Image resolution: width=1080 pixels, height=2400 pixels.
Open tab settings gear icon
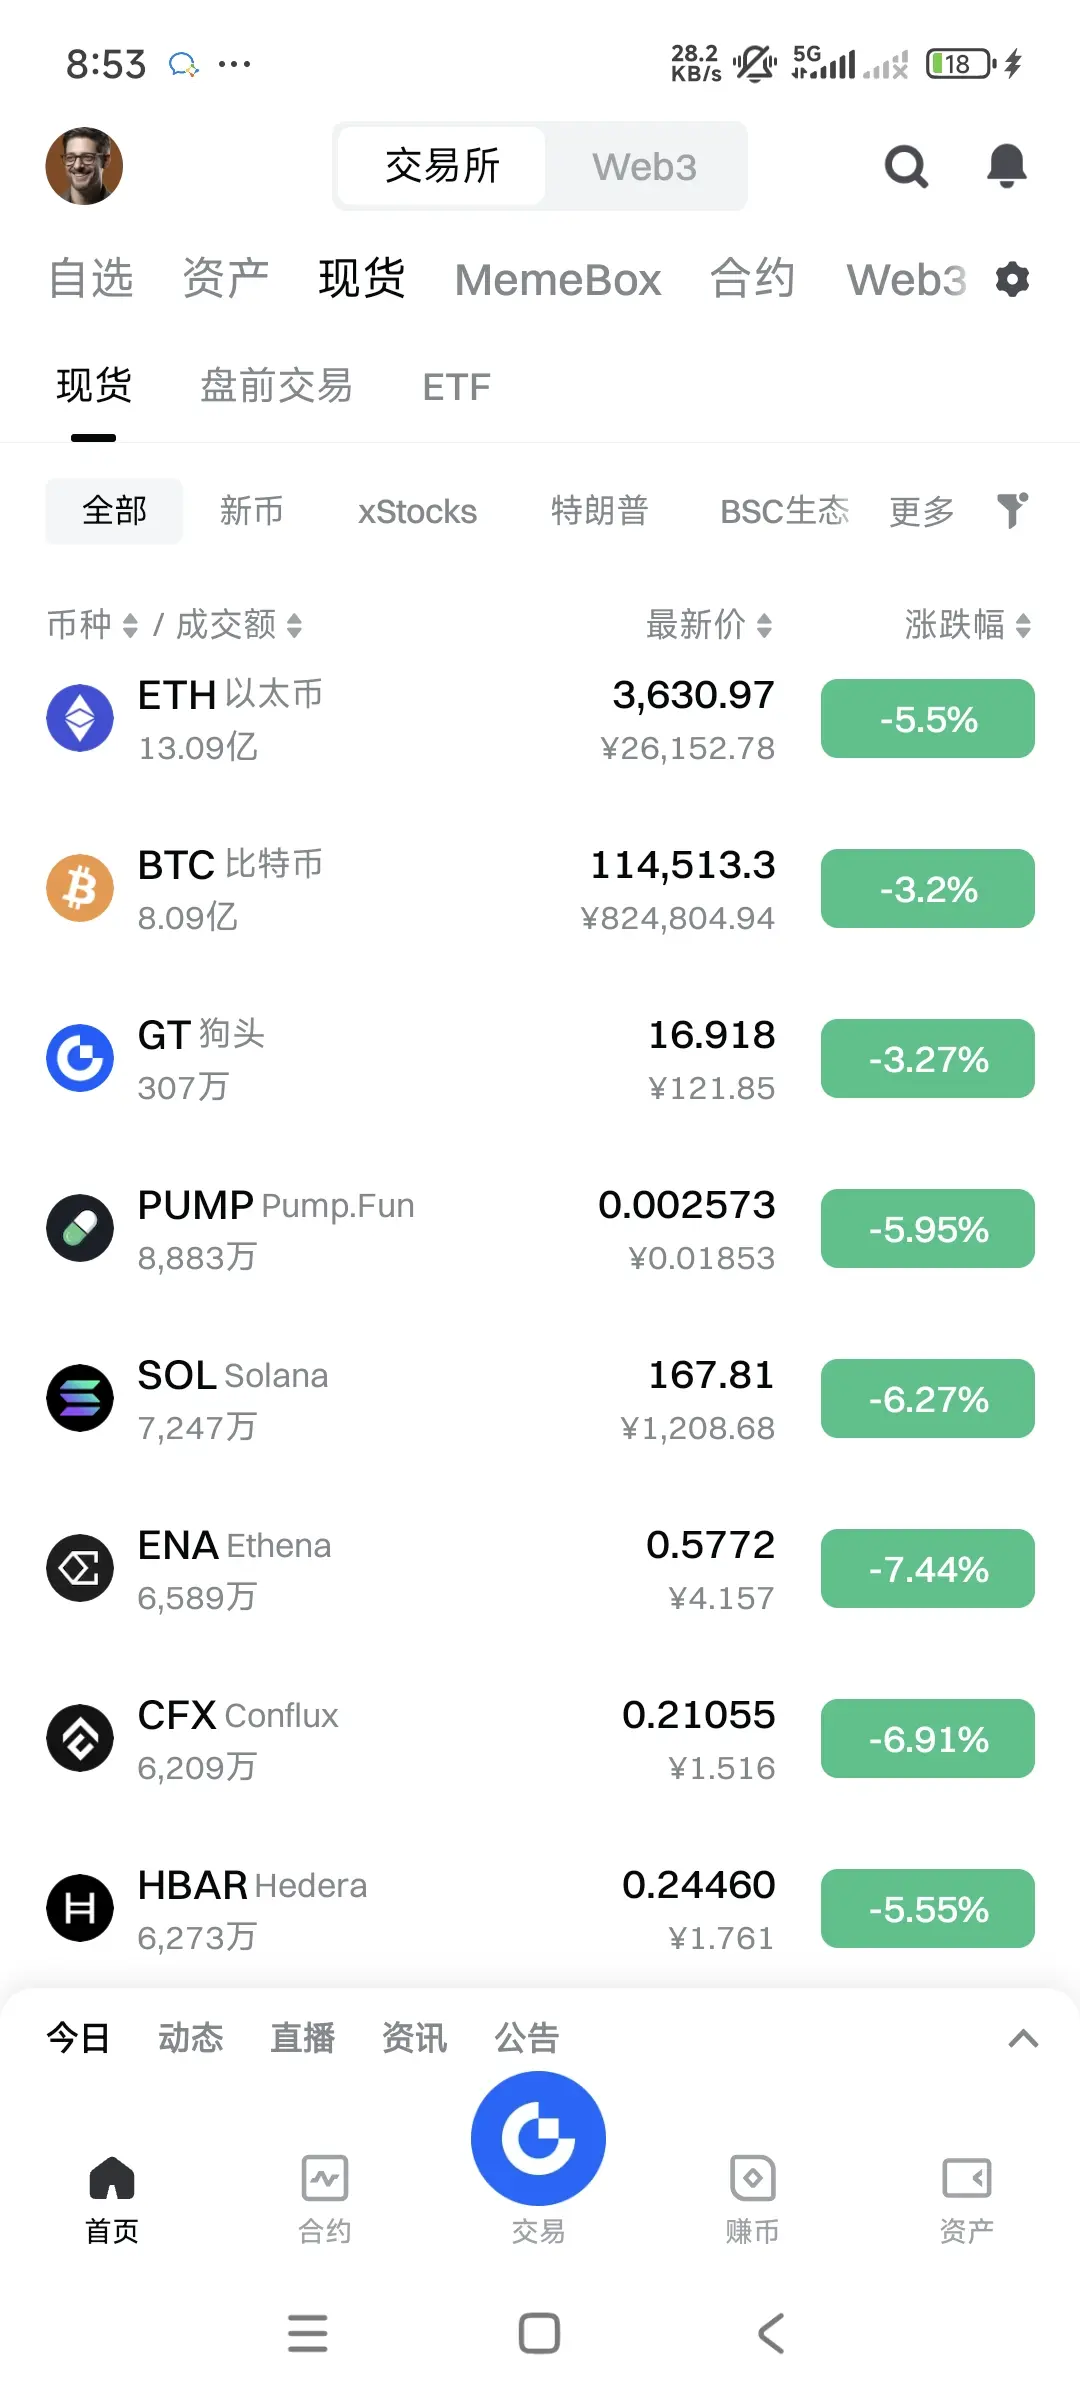(1012, 279)
